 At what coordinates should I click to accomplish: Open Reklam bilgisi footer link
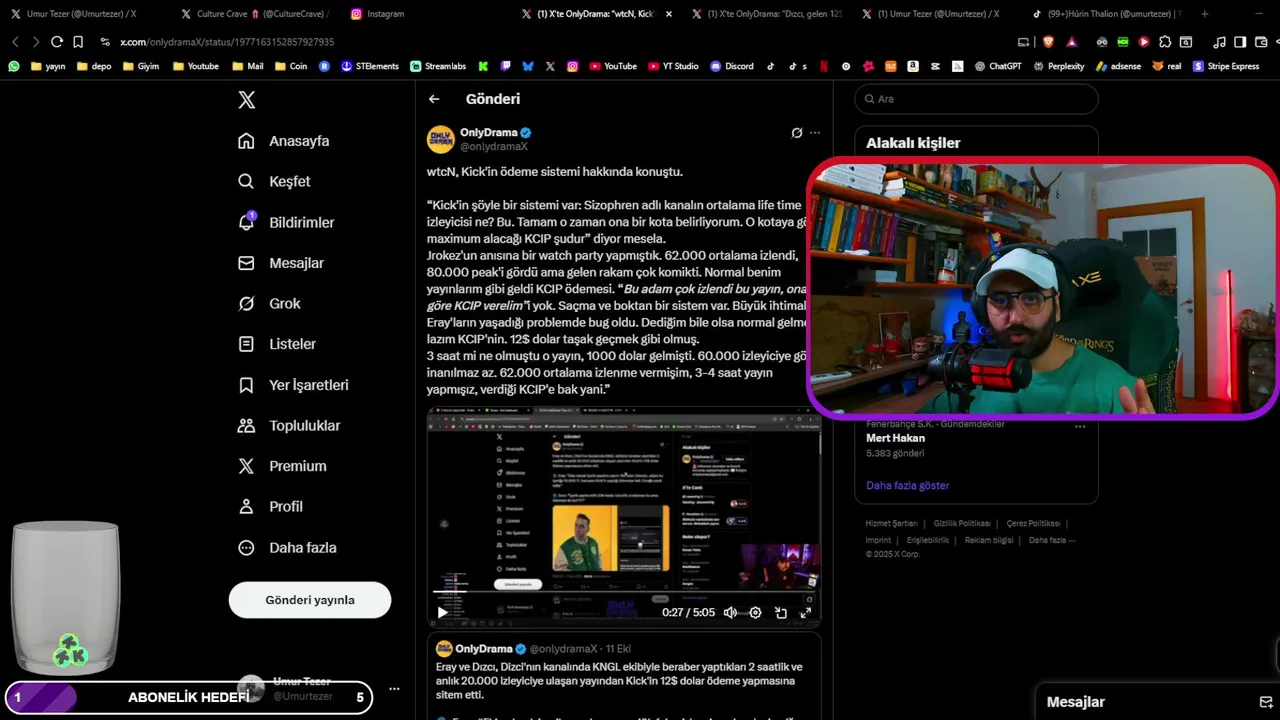pos(989,540)
